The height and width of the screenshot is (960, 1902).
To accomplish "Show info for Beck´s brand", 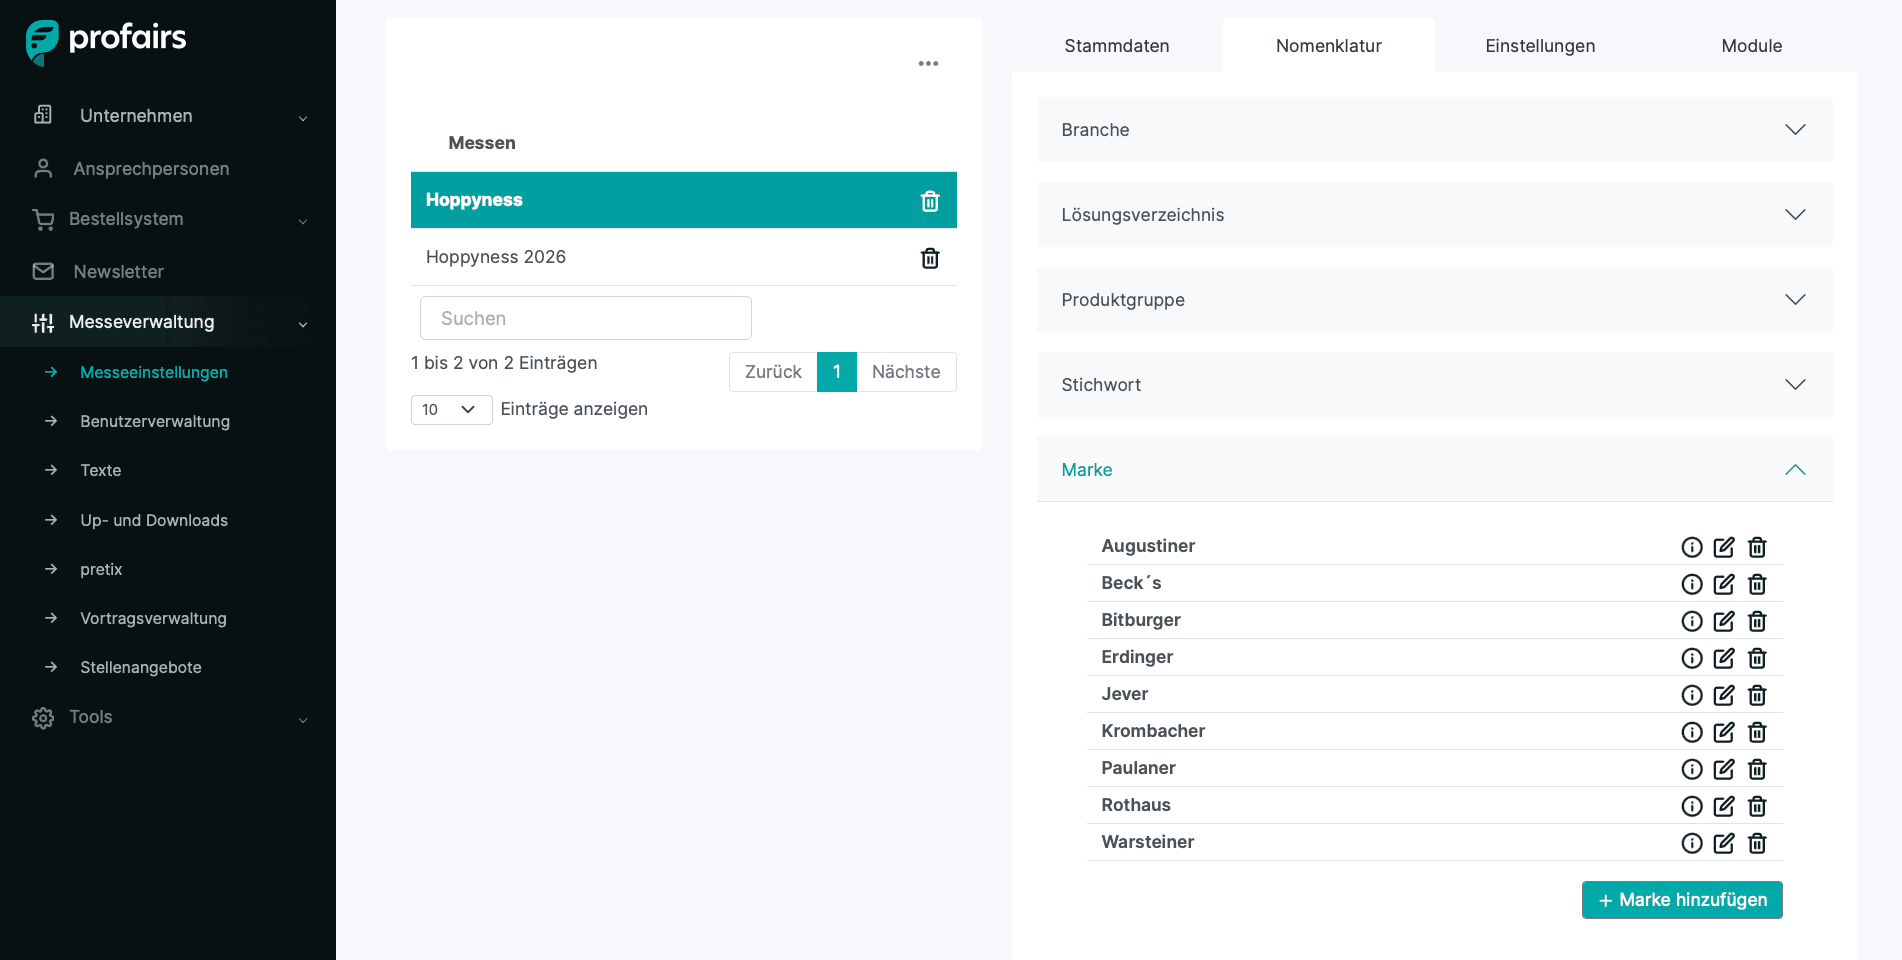I will (x=1692, y=584).
